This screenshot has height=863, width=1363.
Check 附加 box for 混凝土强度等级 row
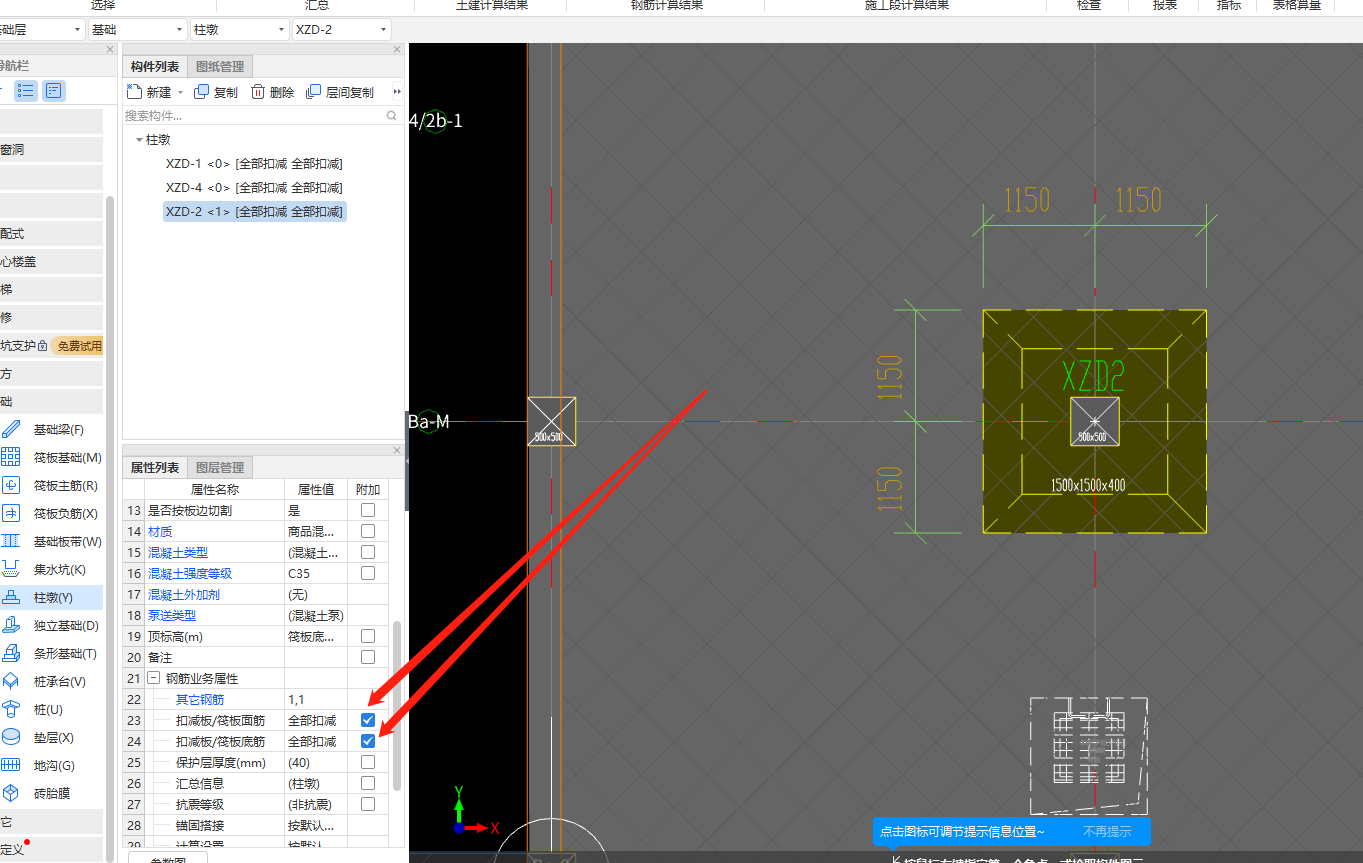pos(368,573)
